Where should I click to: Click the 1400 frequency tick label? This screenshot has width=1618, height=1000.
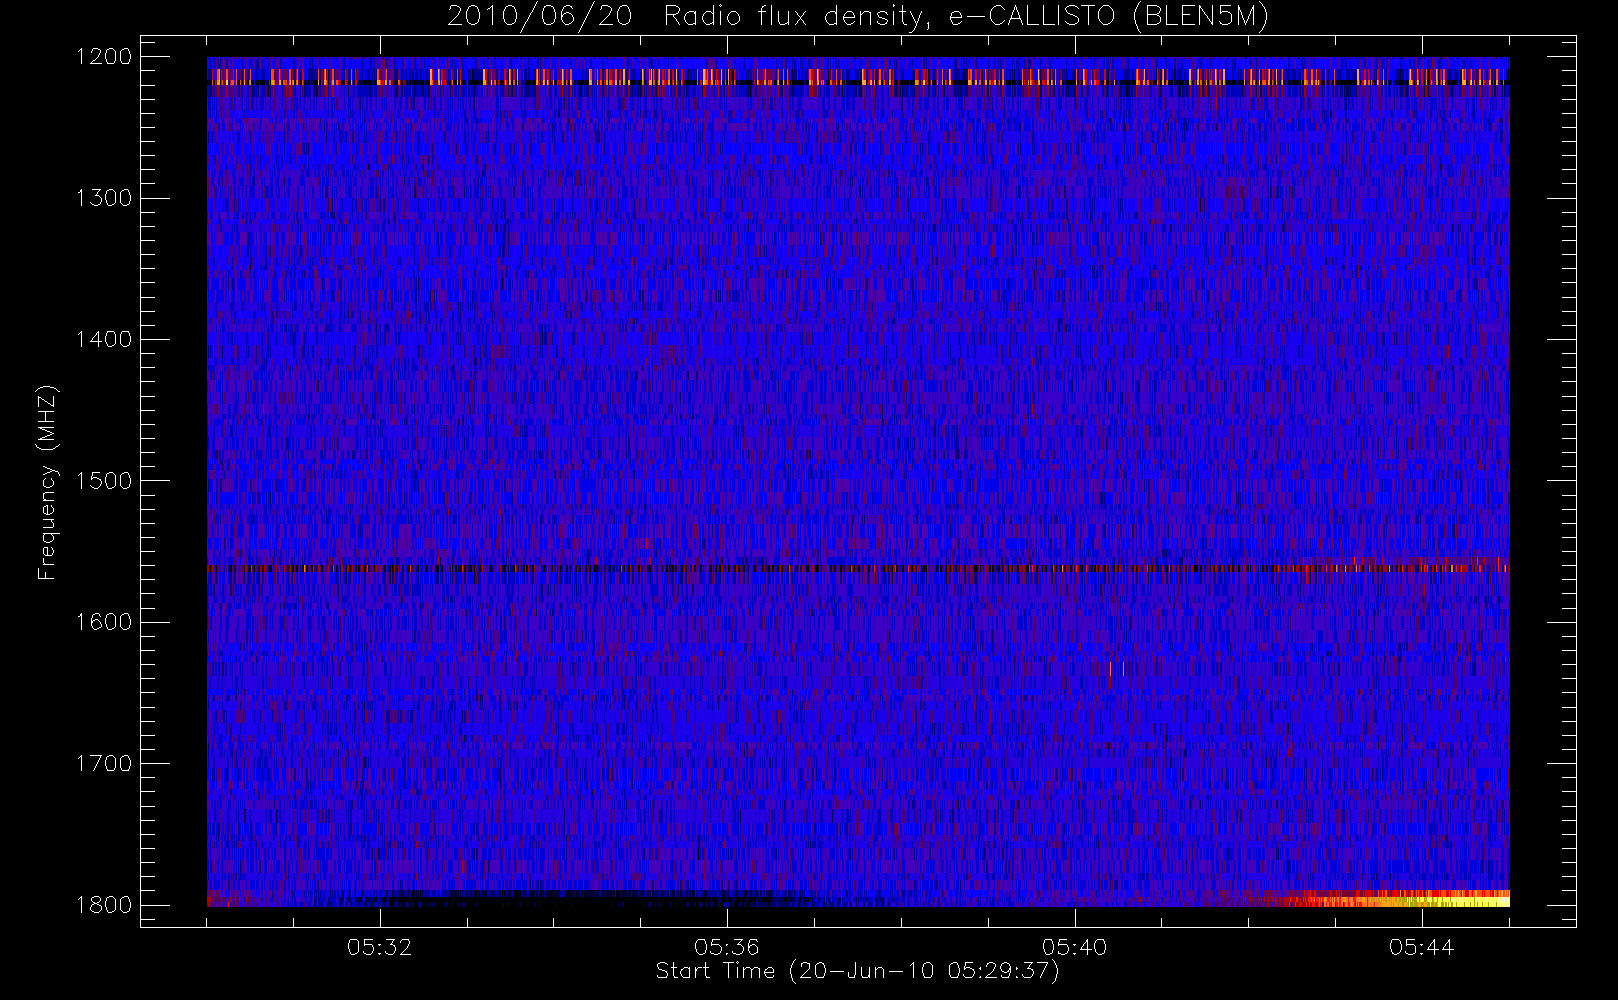[104, 339]
